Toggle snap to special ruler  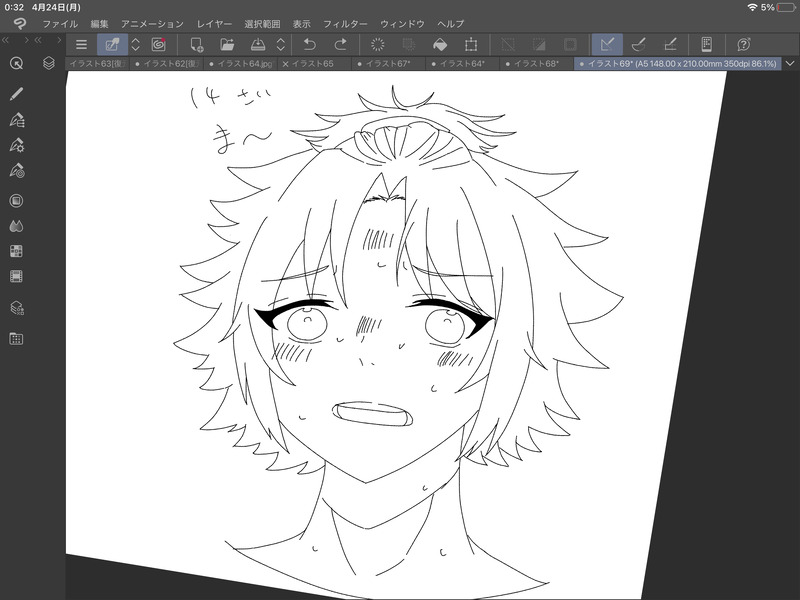click(639, 44)
